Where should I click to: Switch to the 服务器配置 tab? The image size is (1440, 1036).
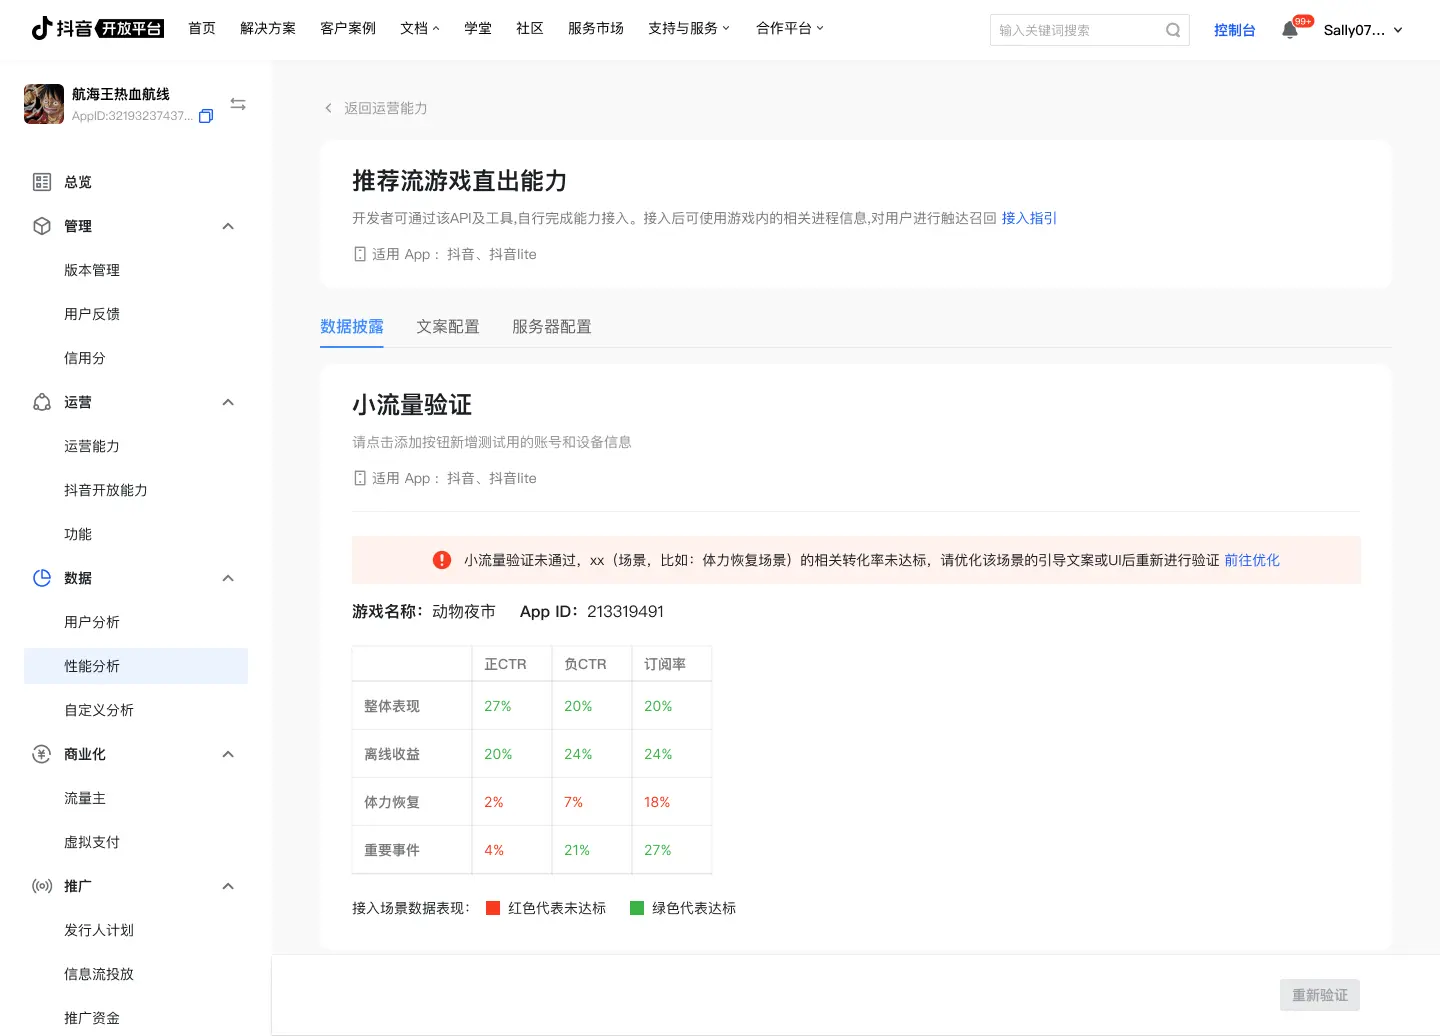pos(551,327)
